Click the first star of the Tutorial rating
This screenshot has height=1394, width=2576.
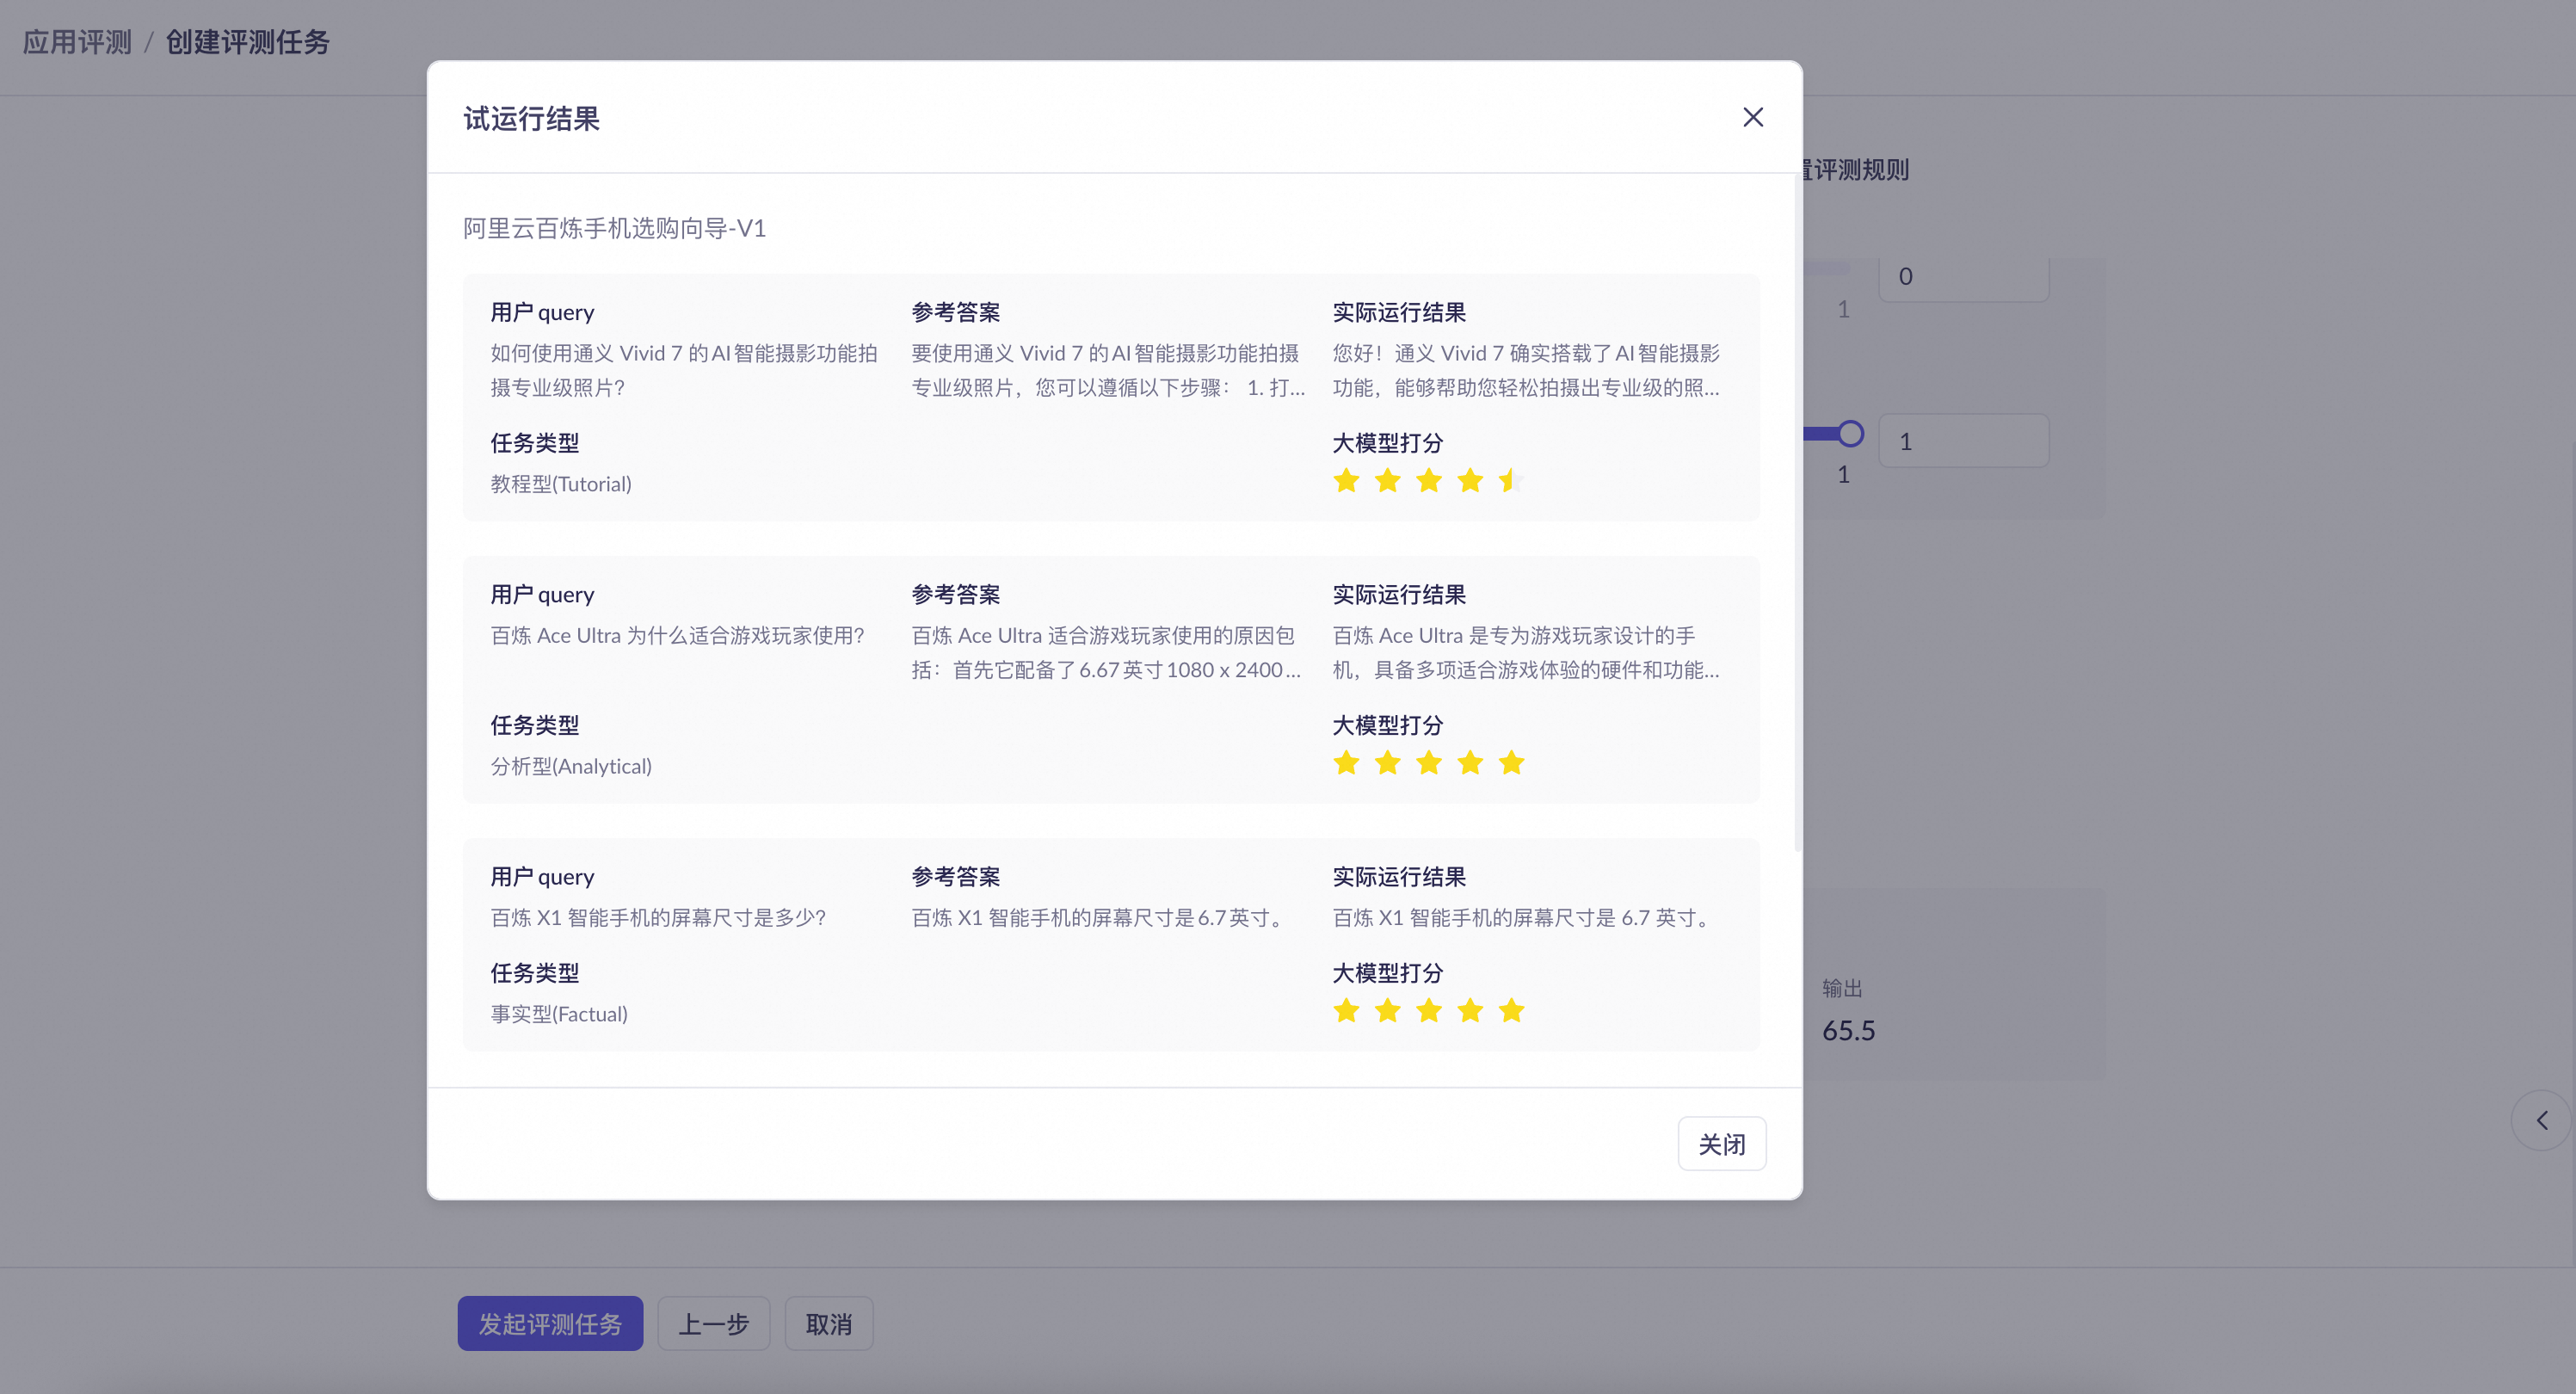1346,481
